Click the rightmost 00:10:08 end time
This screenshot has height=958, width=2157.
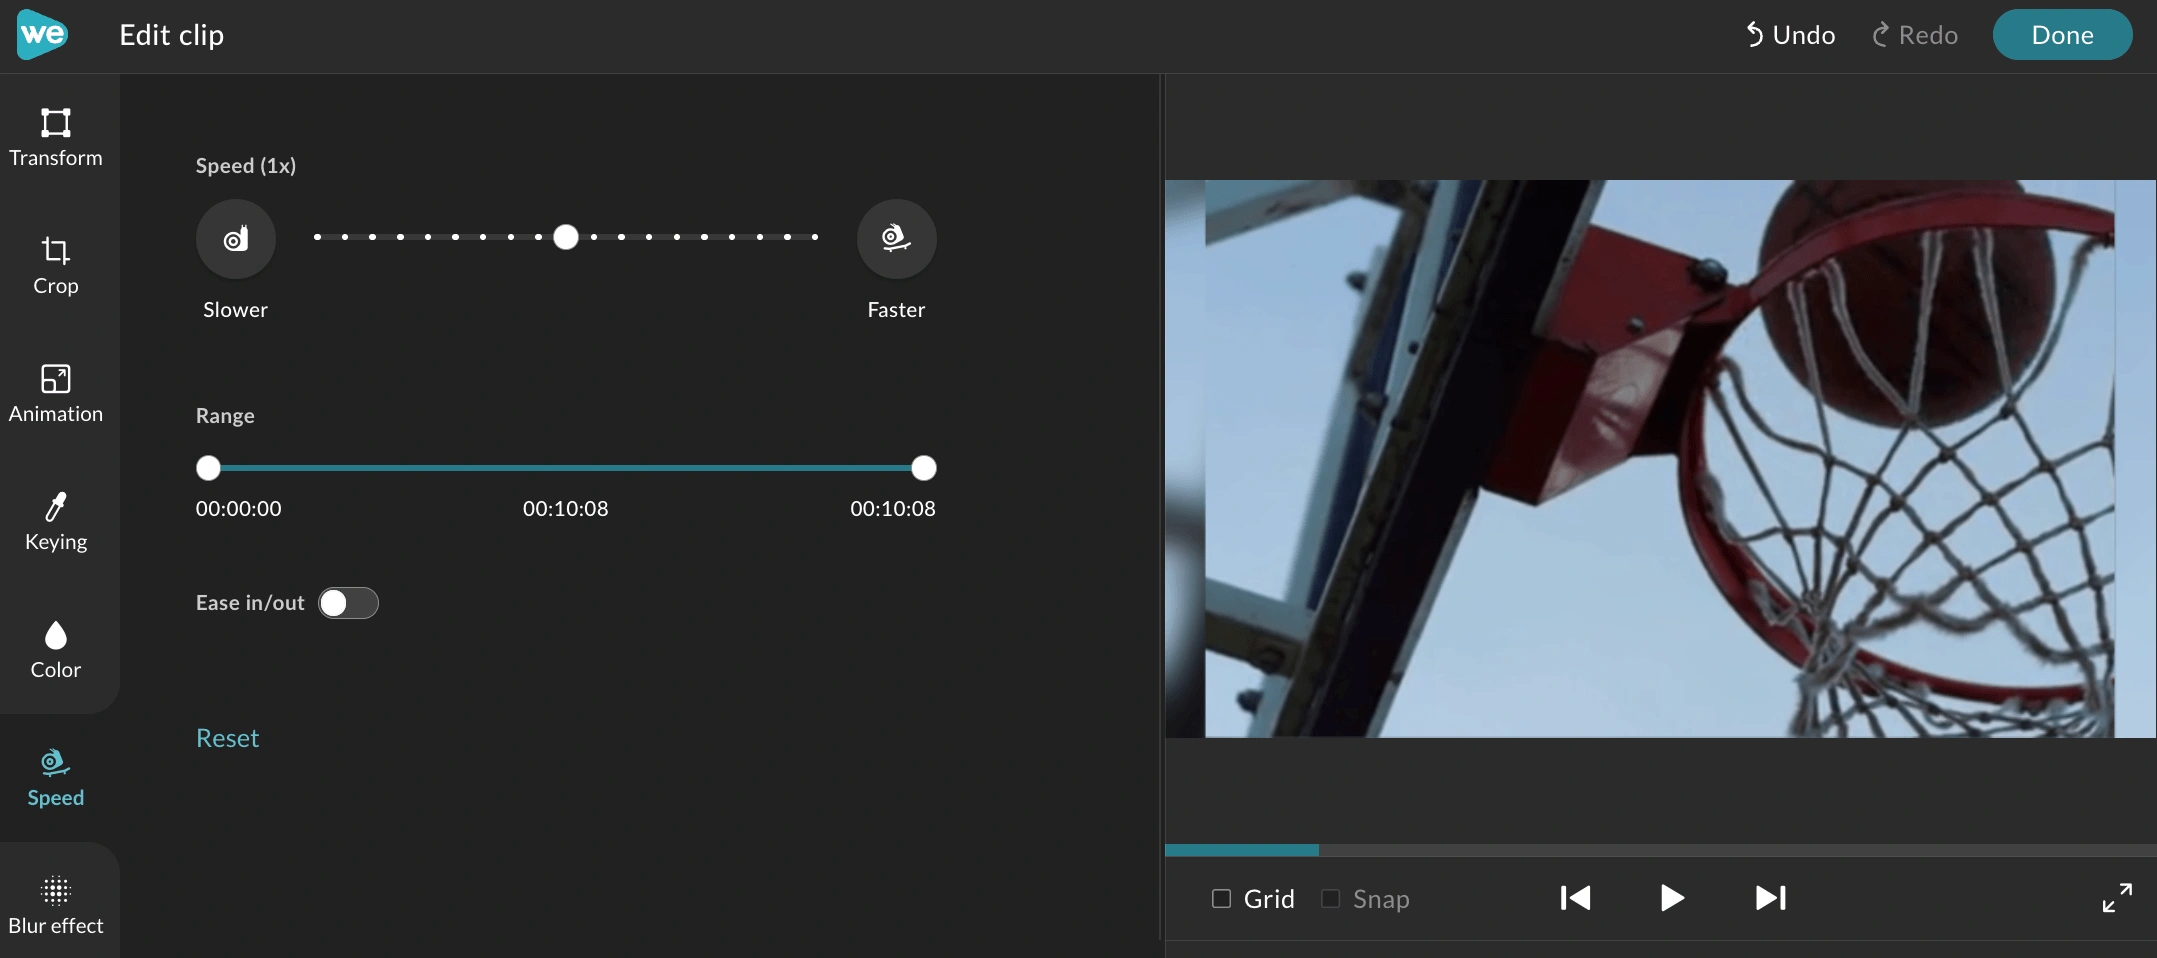893,509
